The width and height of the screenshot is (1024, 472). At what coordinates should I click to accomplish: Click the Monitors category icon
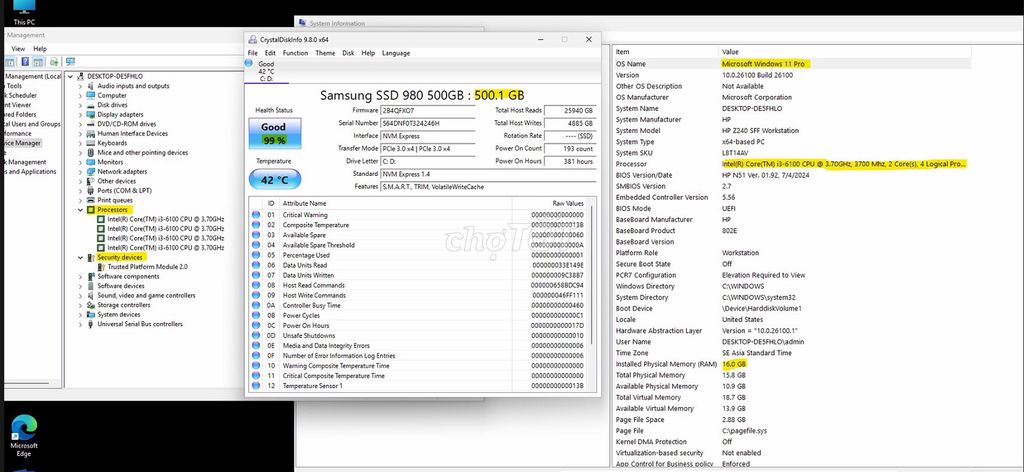coord(90,162)
